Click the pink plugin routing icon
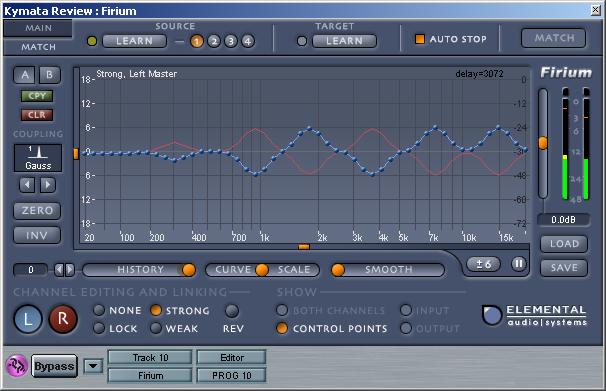This screenshot has height=391, width=606. pos(17,366)
